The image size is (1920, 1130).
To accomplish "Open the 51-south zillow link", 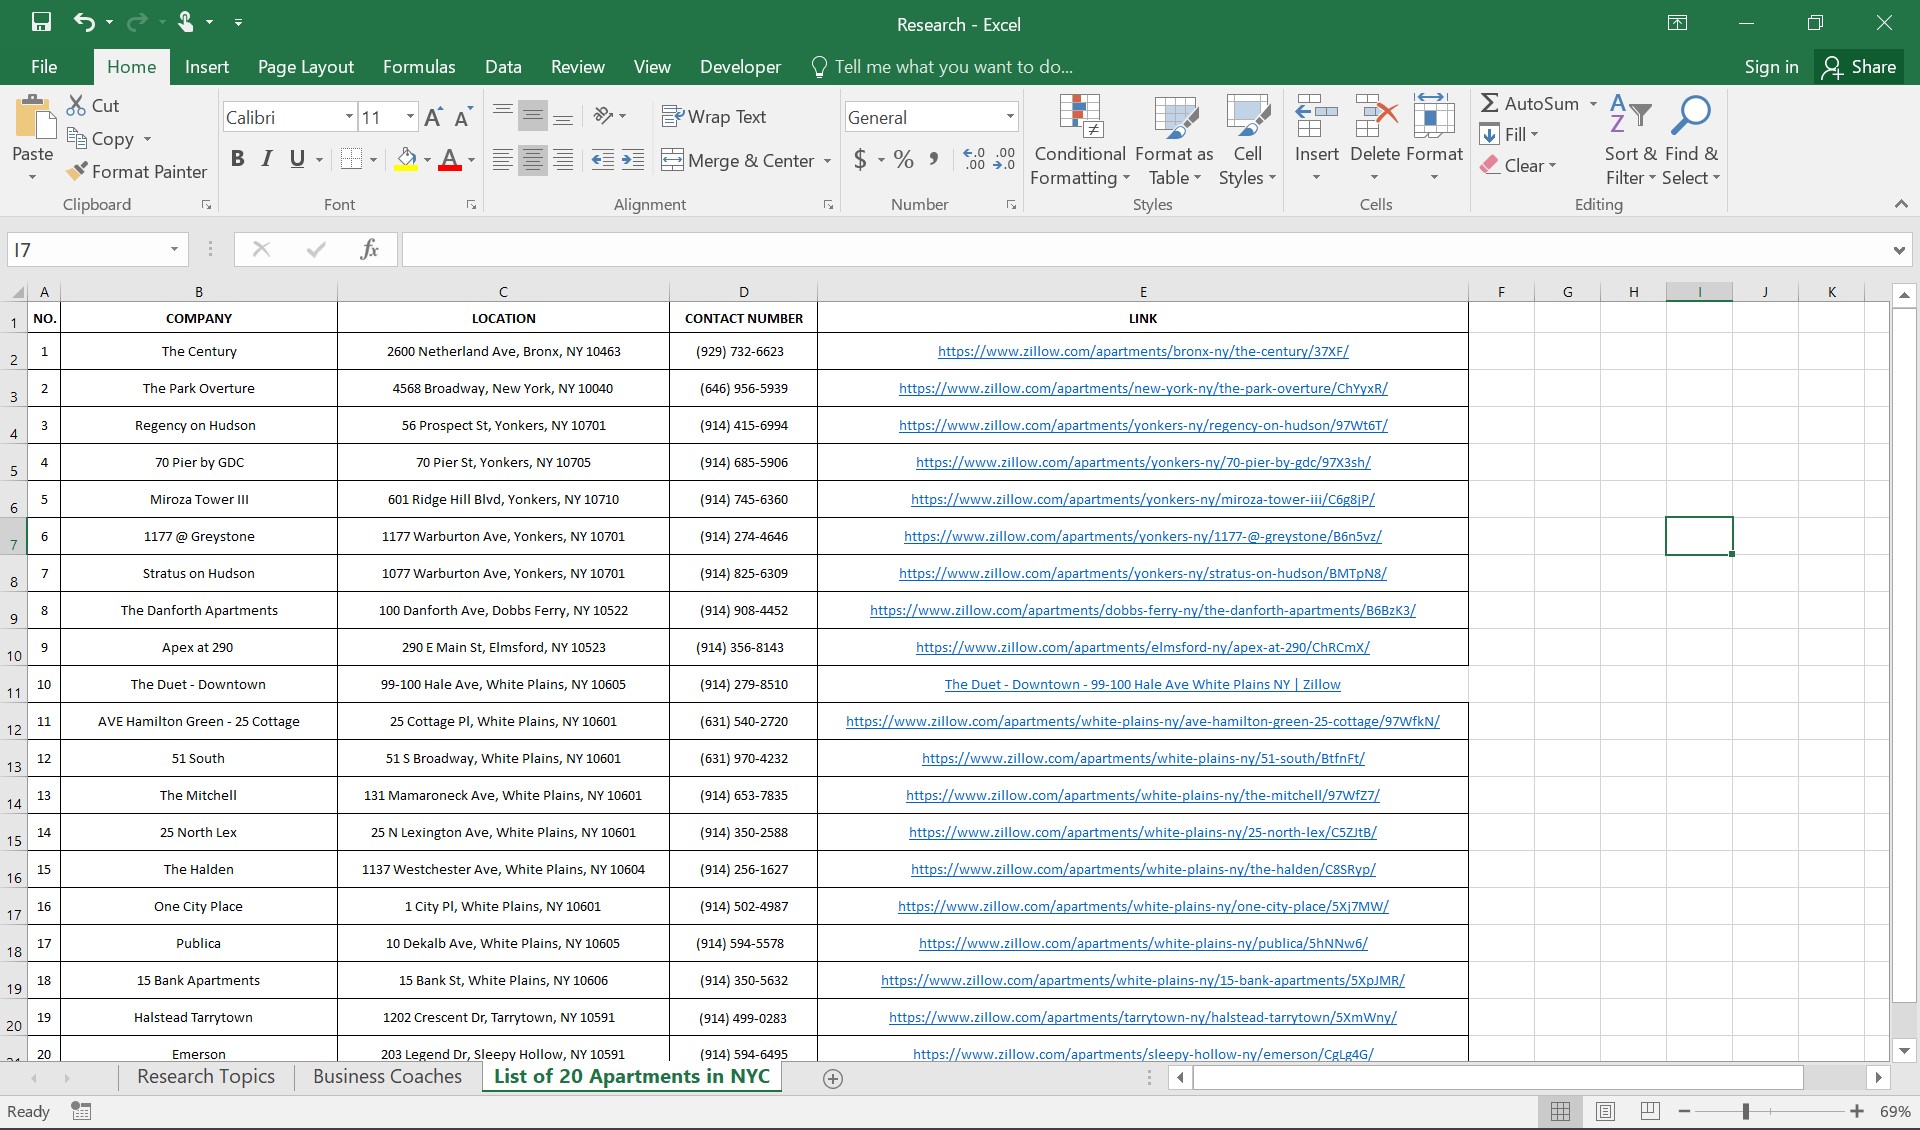I will tap(1143, 759).
